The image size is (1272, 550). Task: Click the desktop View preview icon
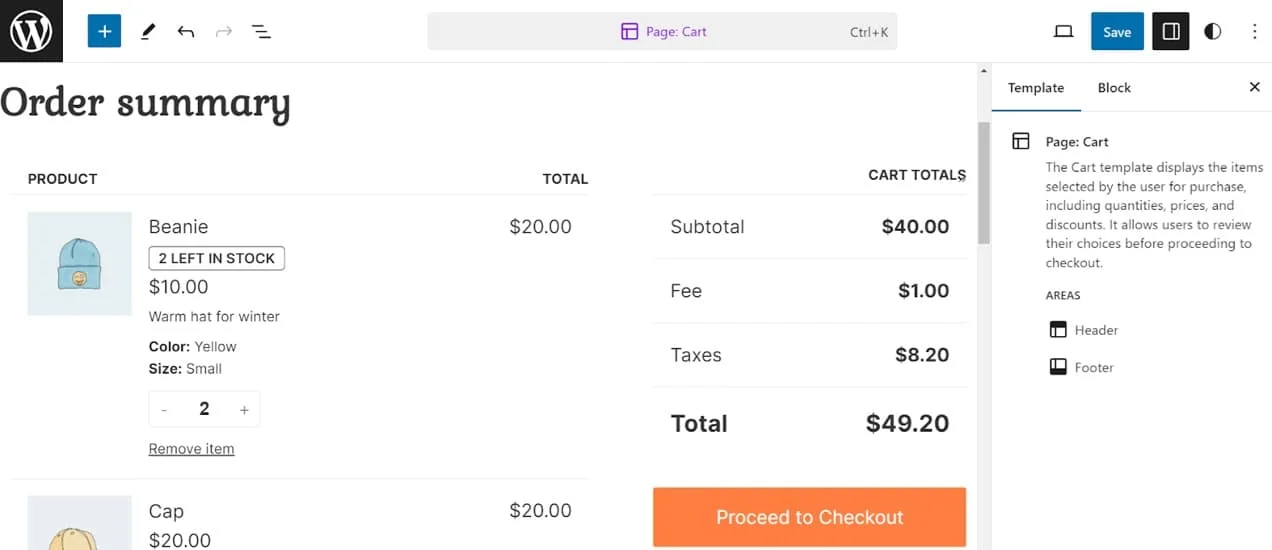[1064, 31]
